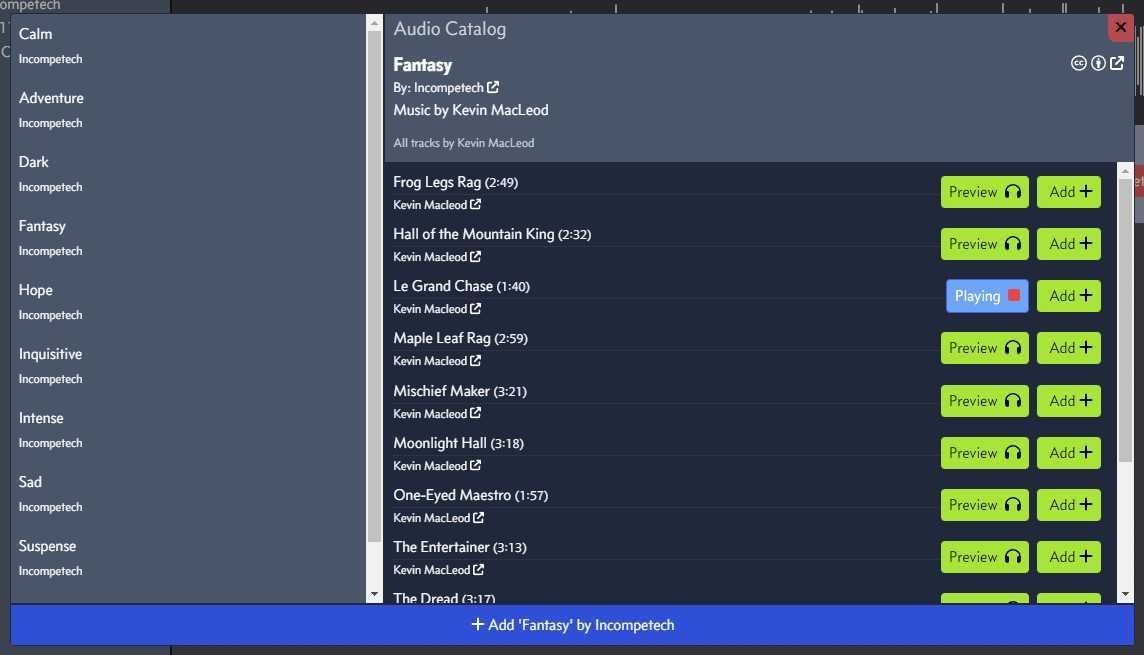
Task: Close the Audio Catalog dialog
Action: 1120,28
